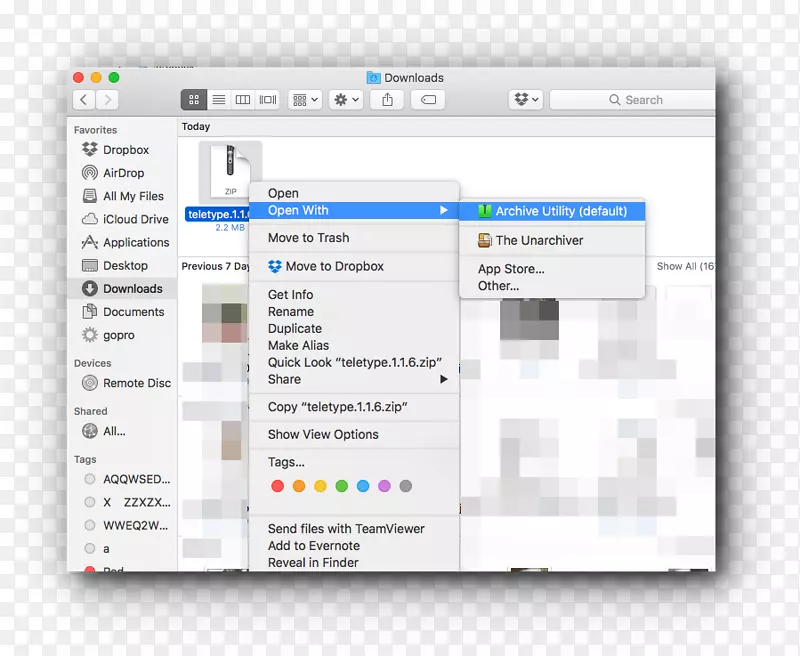800x656 pixels.
Task: Click the Show All link
Action: click(x=684, y=267)
